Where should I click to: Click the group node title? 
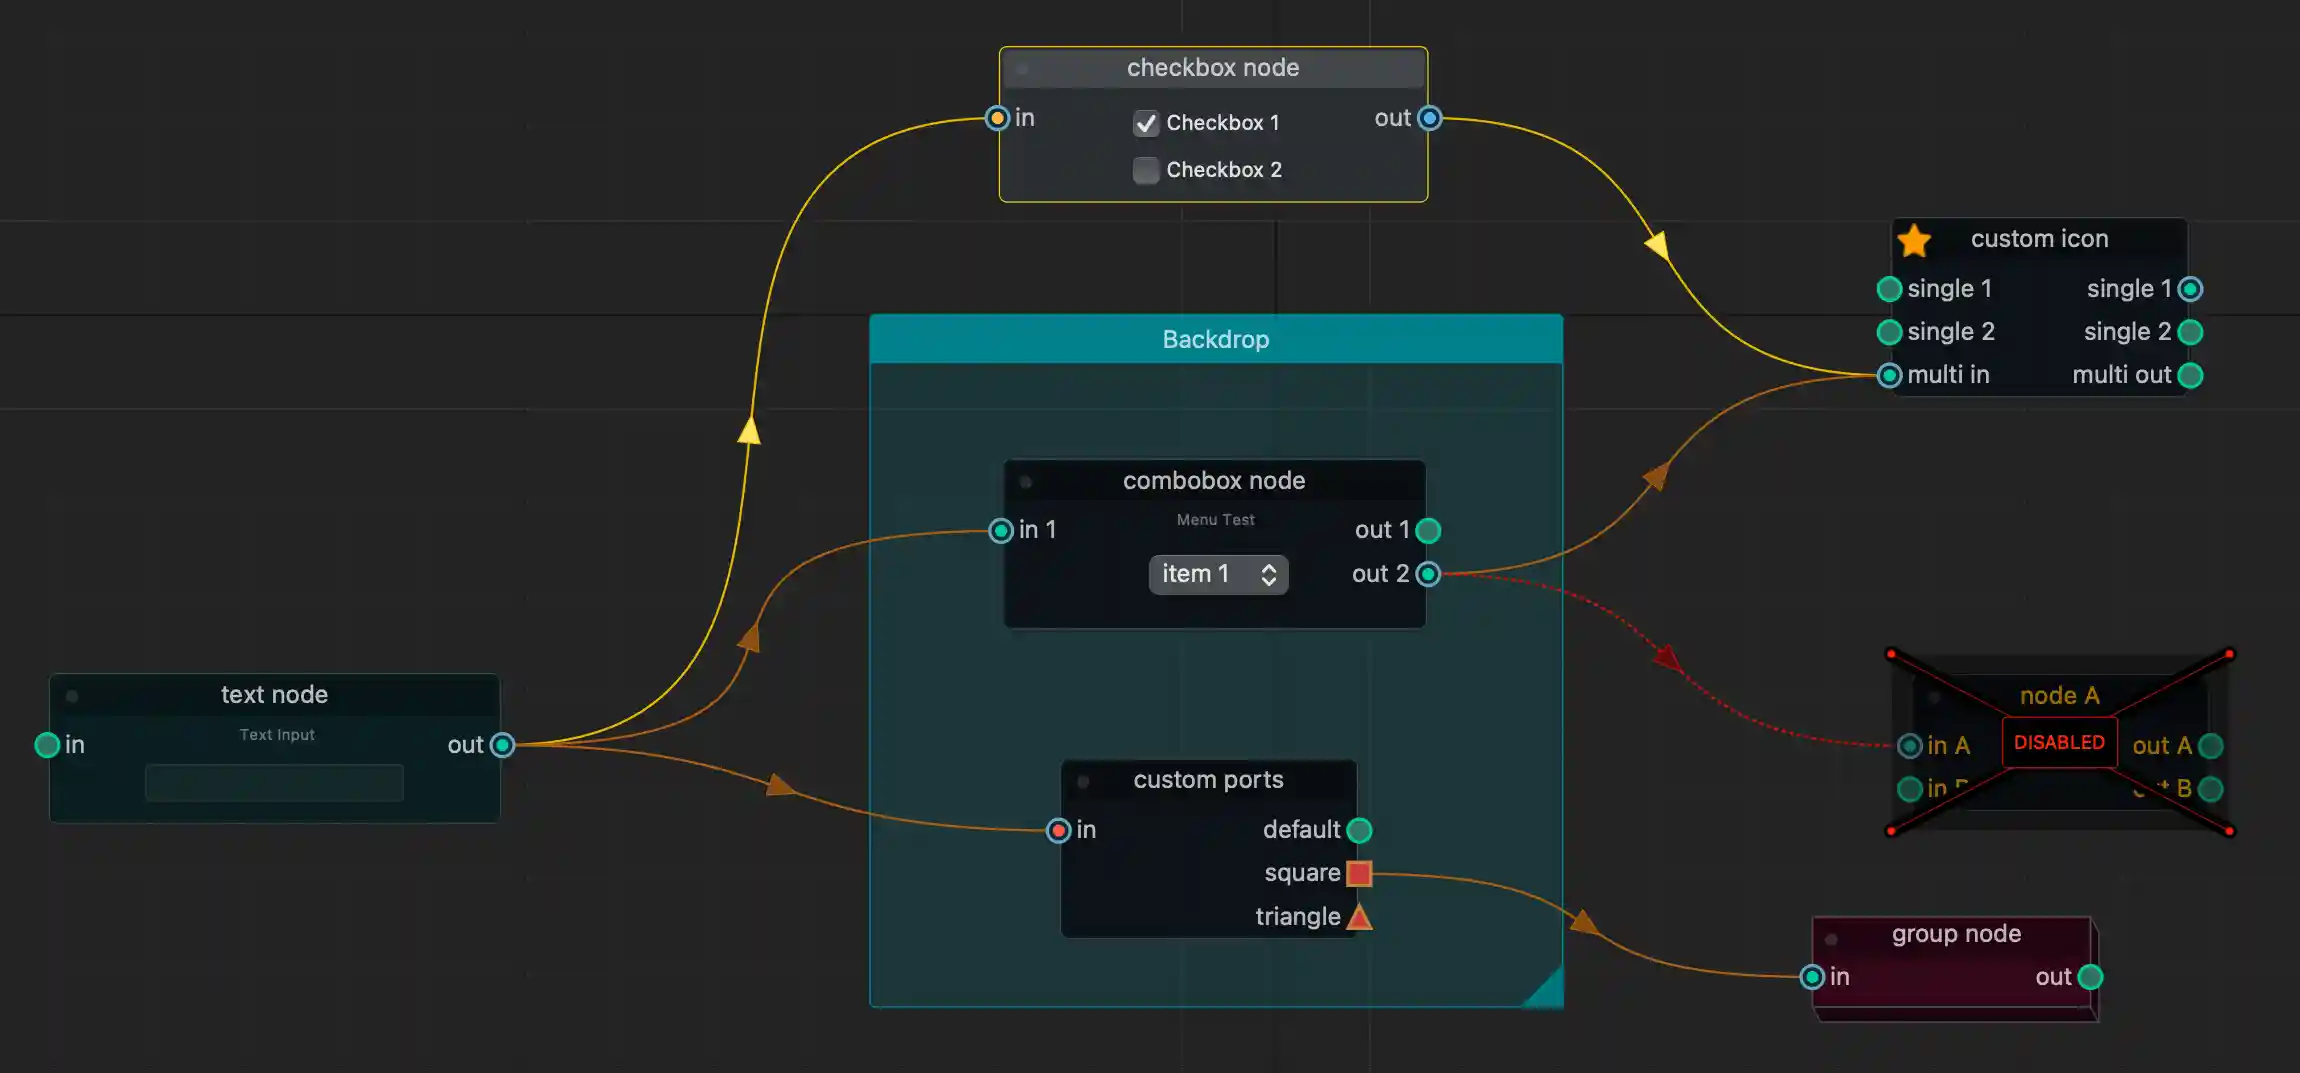point(1956,934)
